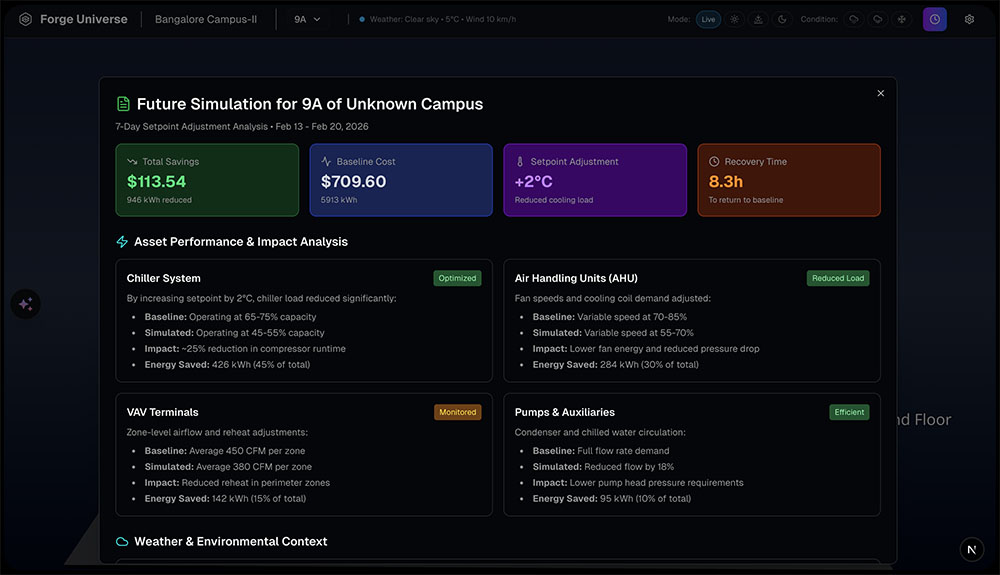The height and width of the screenshot is (575, 1000).
Task: Open settings via the gear icon
Action: click(969, 19)
